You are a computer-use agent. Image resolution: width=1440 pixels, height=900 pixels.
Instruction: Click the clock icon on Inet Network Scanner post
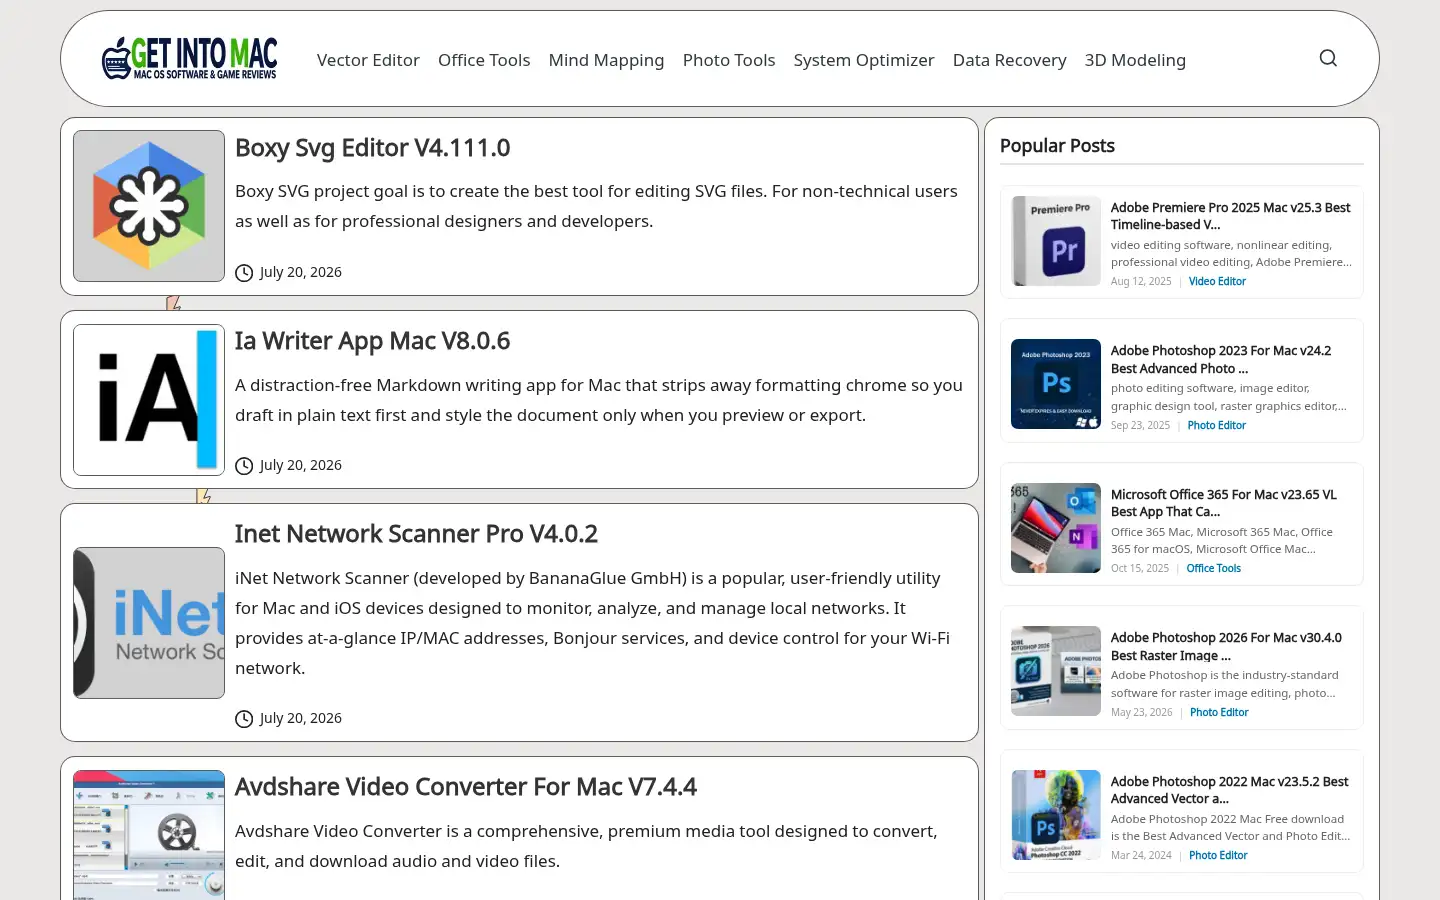click(x=244, y=719)
